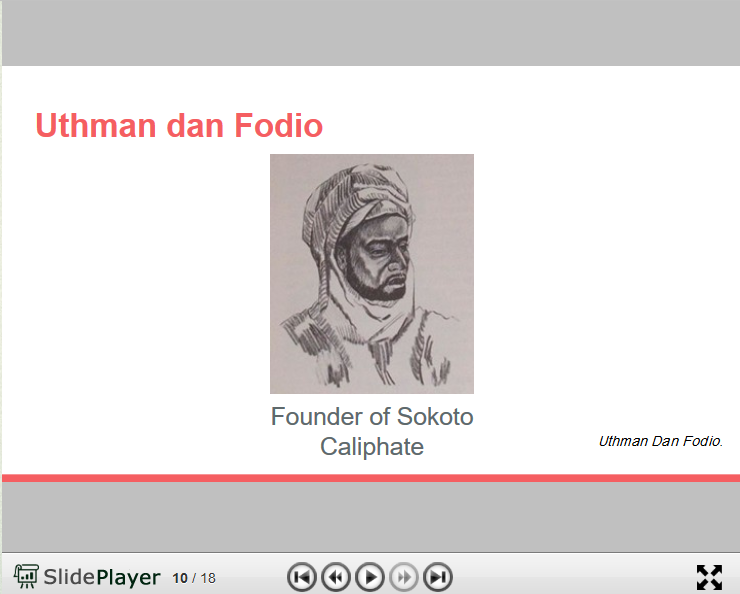This screenshot has width=740, height=594.
Task: Jump to the first slide
Action: pyautogui.click(x=302, y=577)
